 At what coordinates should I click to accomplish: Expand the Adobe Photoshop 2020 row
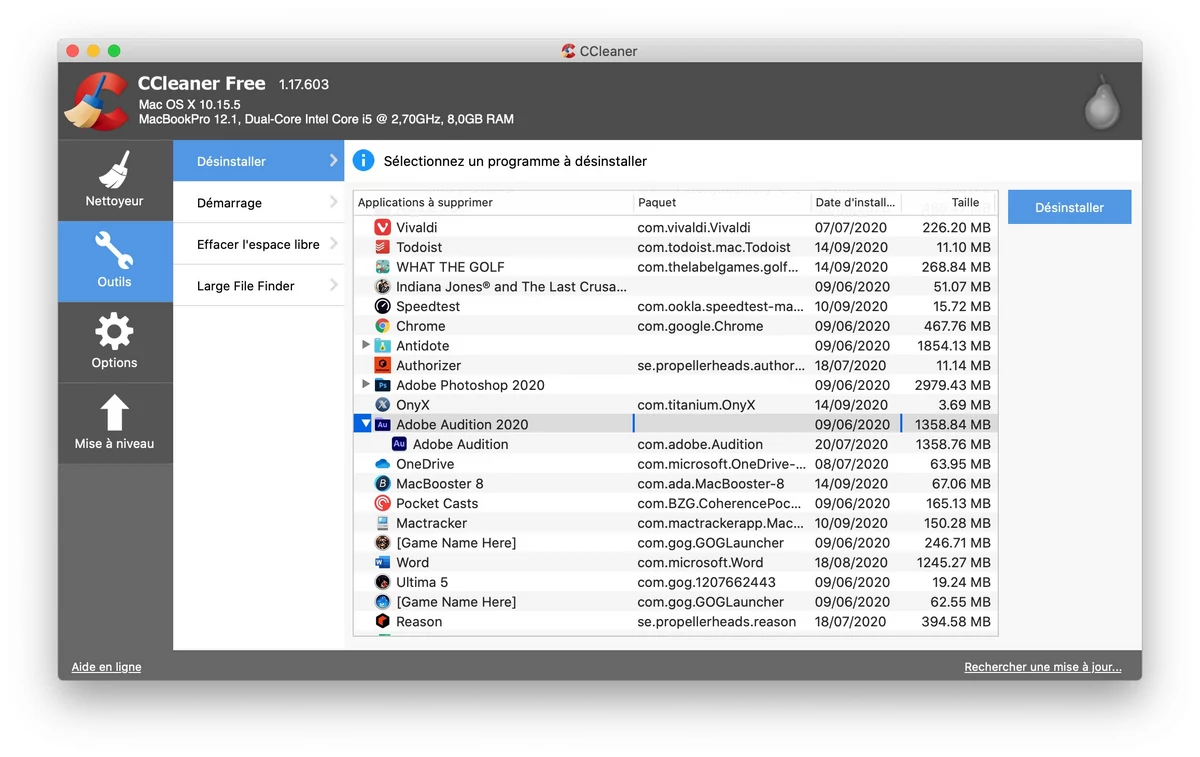pyautogui.click(x=366, y=385)
